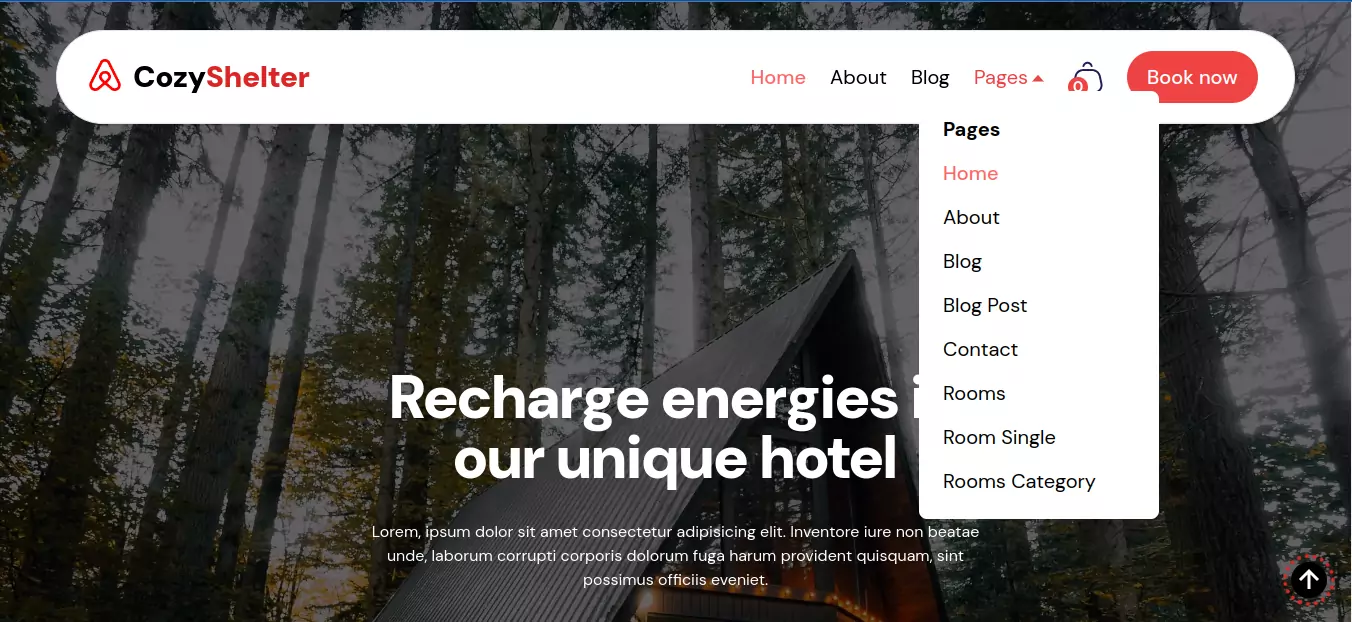This screenshot has height=622, width=1352.
Task: Choose Blog from the Pages dropdown
Action: [962, 261]
